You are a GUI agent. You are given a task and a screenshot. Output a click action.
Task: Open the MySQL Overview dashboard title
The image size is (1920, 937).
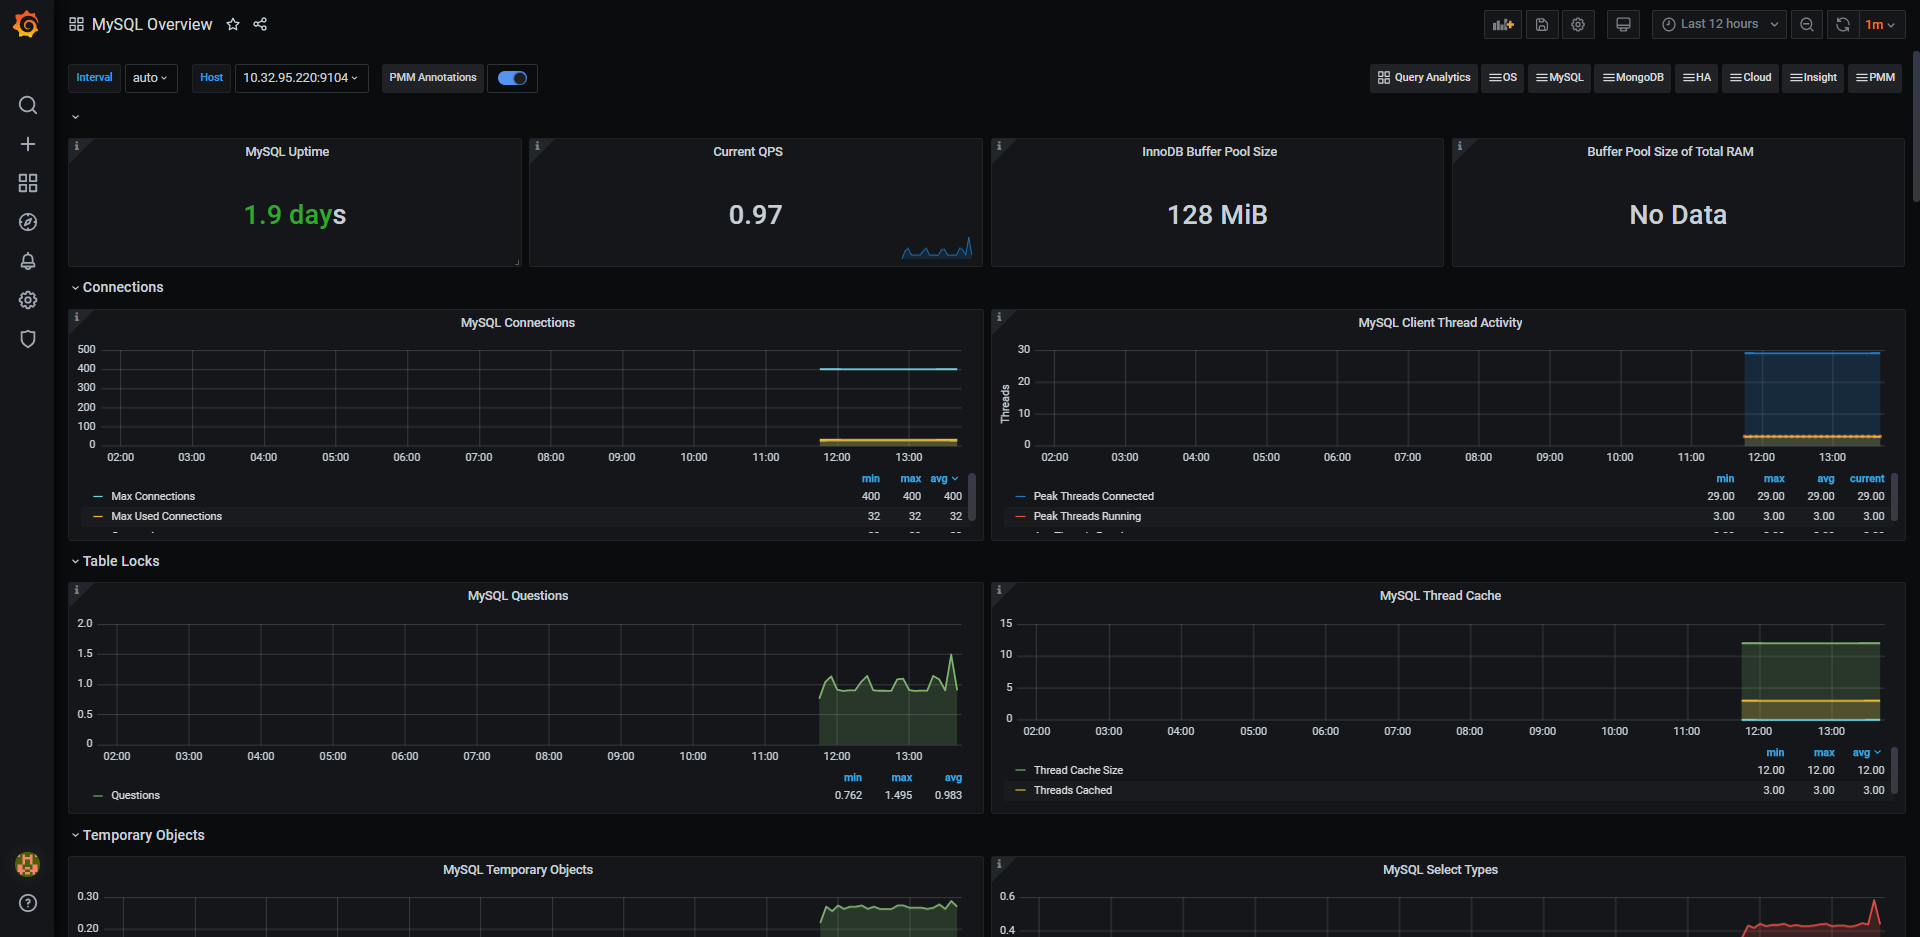tap(152, 24)
